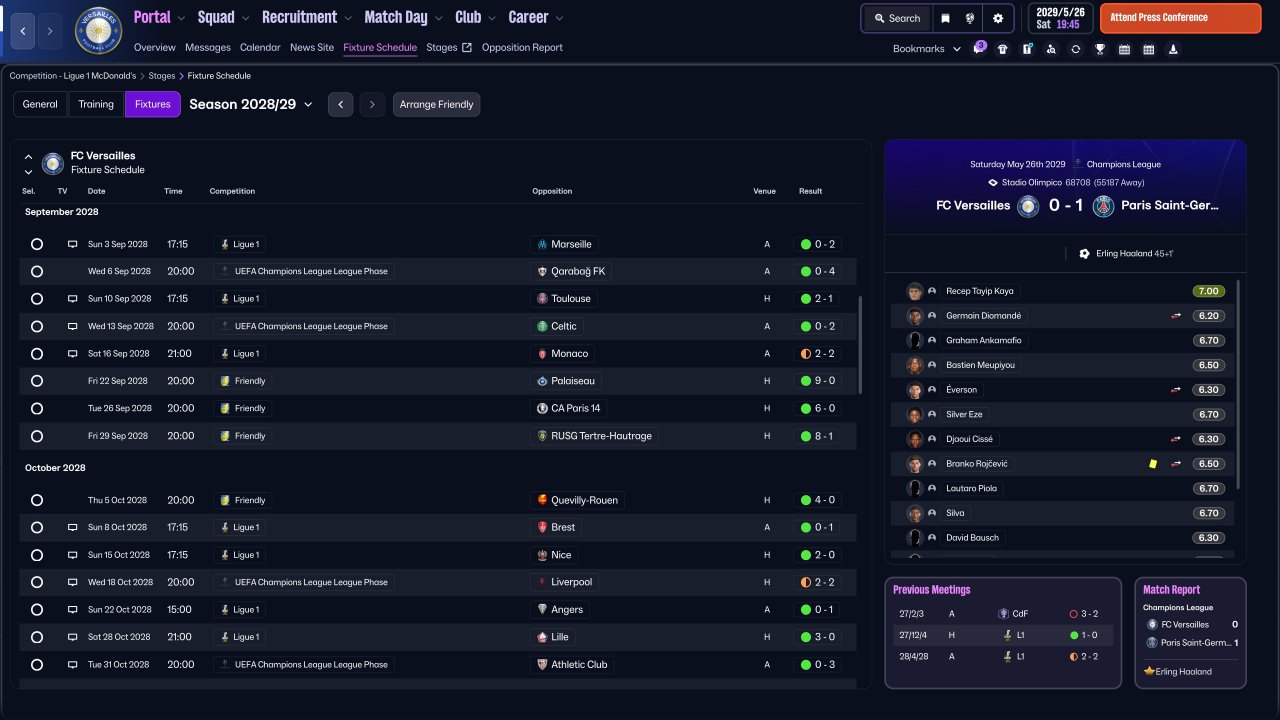Screen dimensions: 1280x720
Task: Click Attend Press Conference button
Action: click(x=1180, y=18)
